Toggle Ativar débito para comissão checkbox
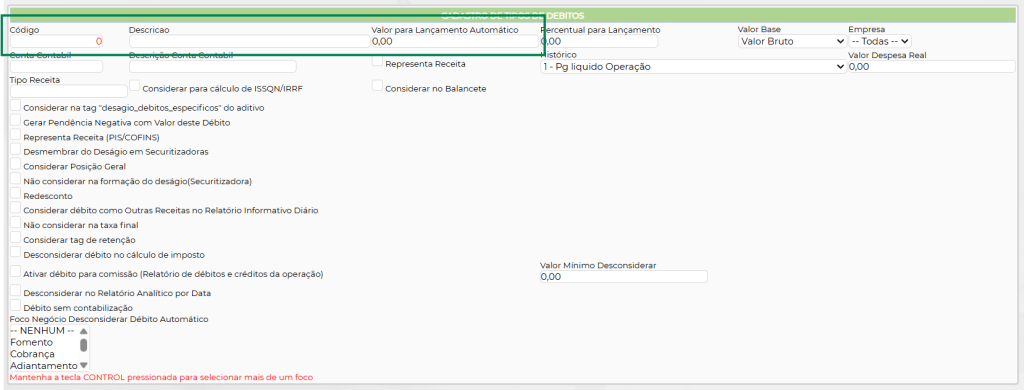Viewport: 1024px width, 390px height. pos(16,272)
